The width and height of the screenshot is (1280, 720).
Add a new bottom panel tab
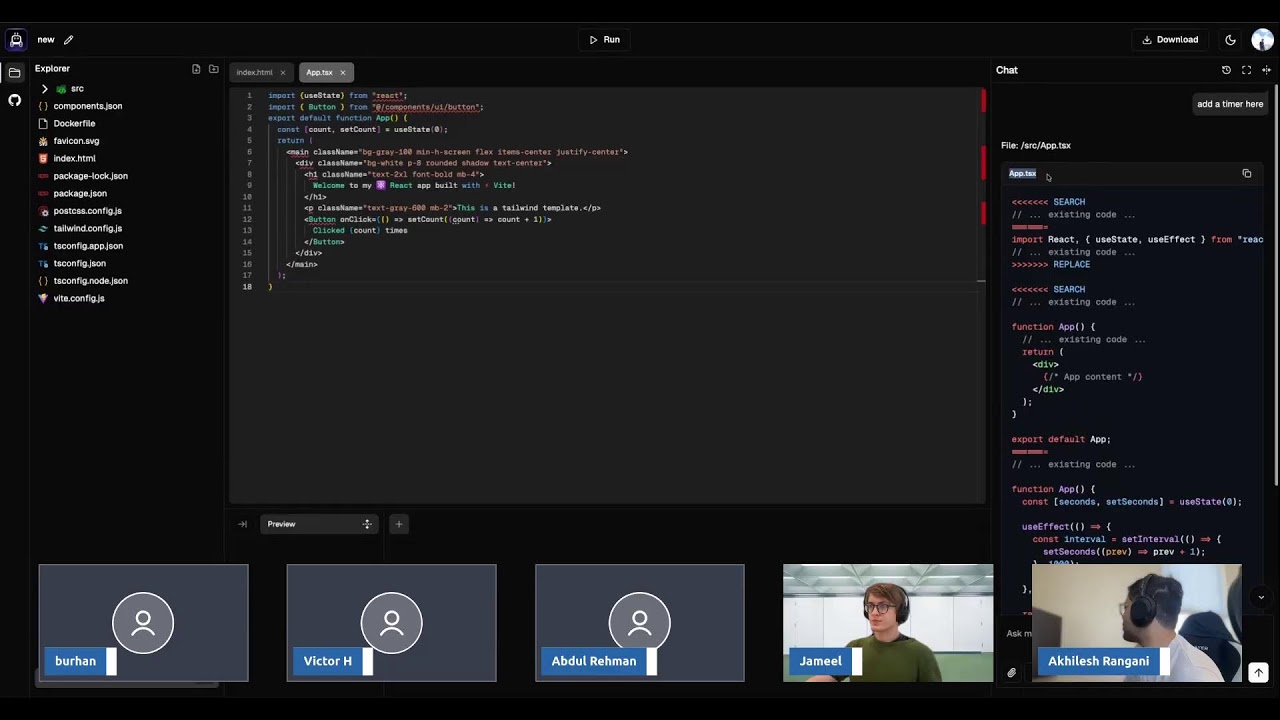click(x=398, y=524)
